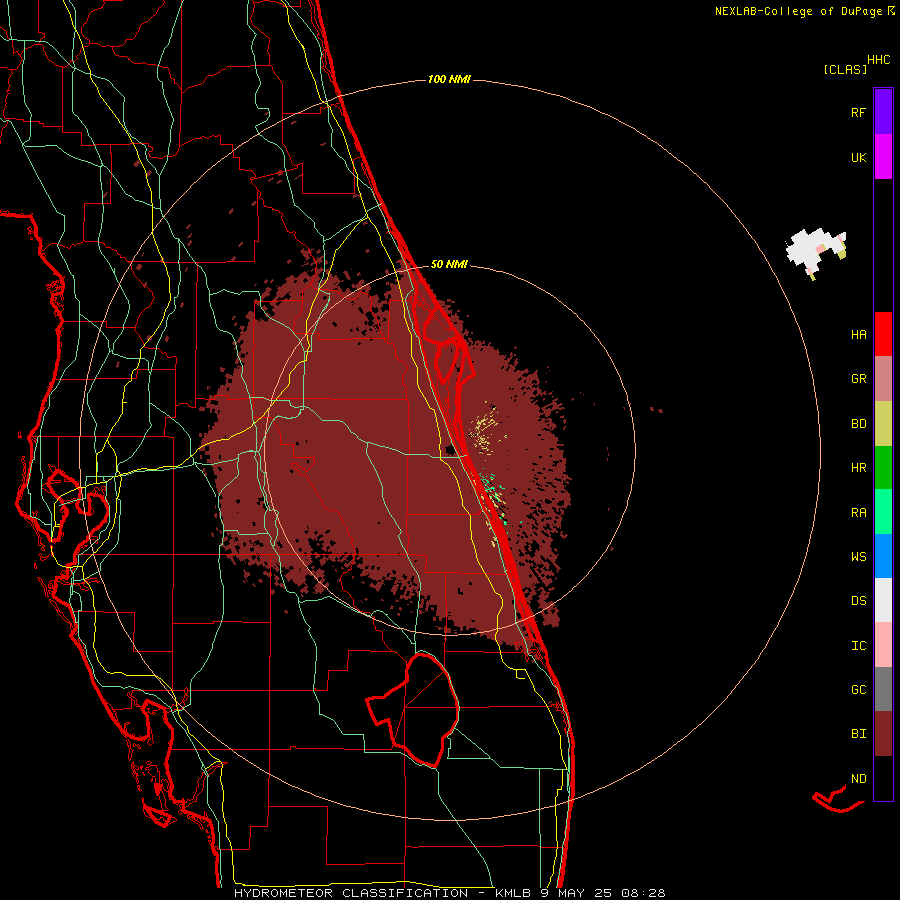Click the HA legend label
Viewport: 900px width, 900px height.
pyautogui.click(x=858, y=335)
